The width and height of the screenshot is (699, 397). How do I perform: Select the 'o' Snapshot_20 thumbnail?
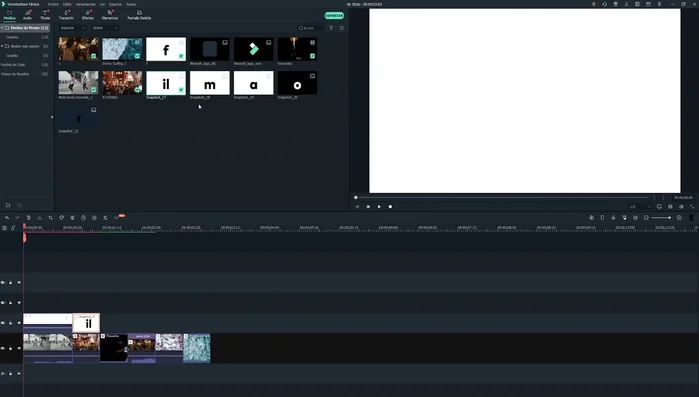coord(297,83)
